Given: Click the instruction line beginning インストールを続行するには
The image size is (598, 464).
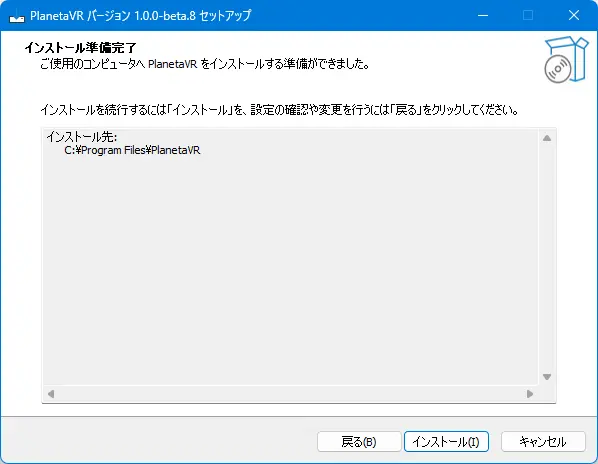Looking at the screenshot, I should (x=280, y=110).
